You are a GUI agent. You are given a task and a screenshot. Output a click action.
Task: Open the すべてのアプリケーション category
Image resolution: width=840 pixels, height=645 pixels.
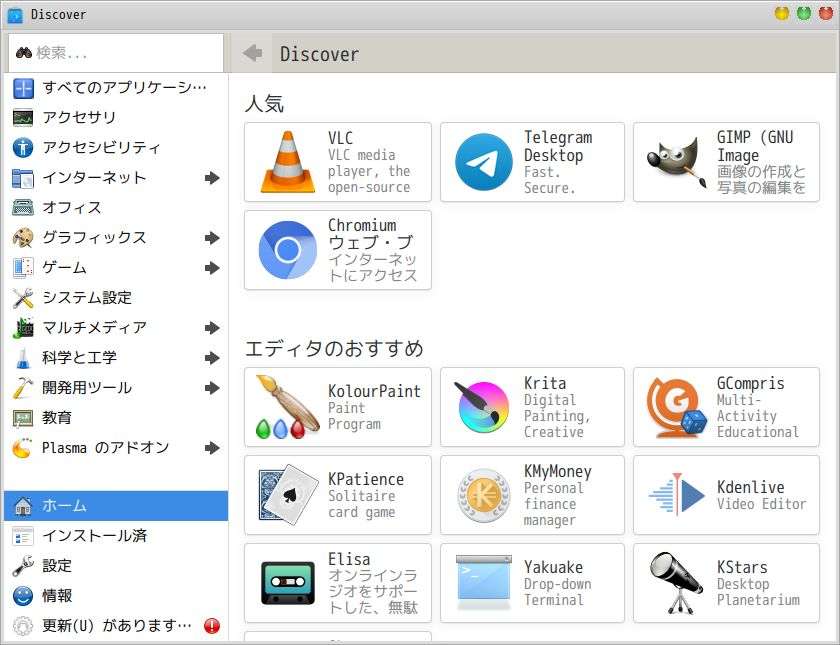[116, 88]
